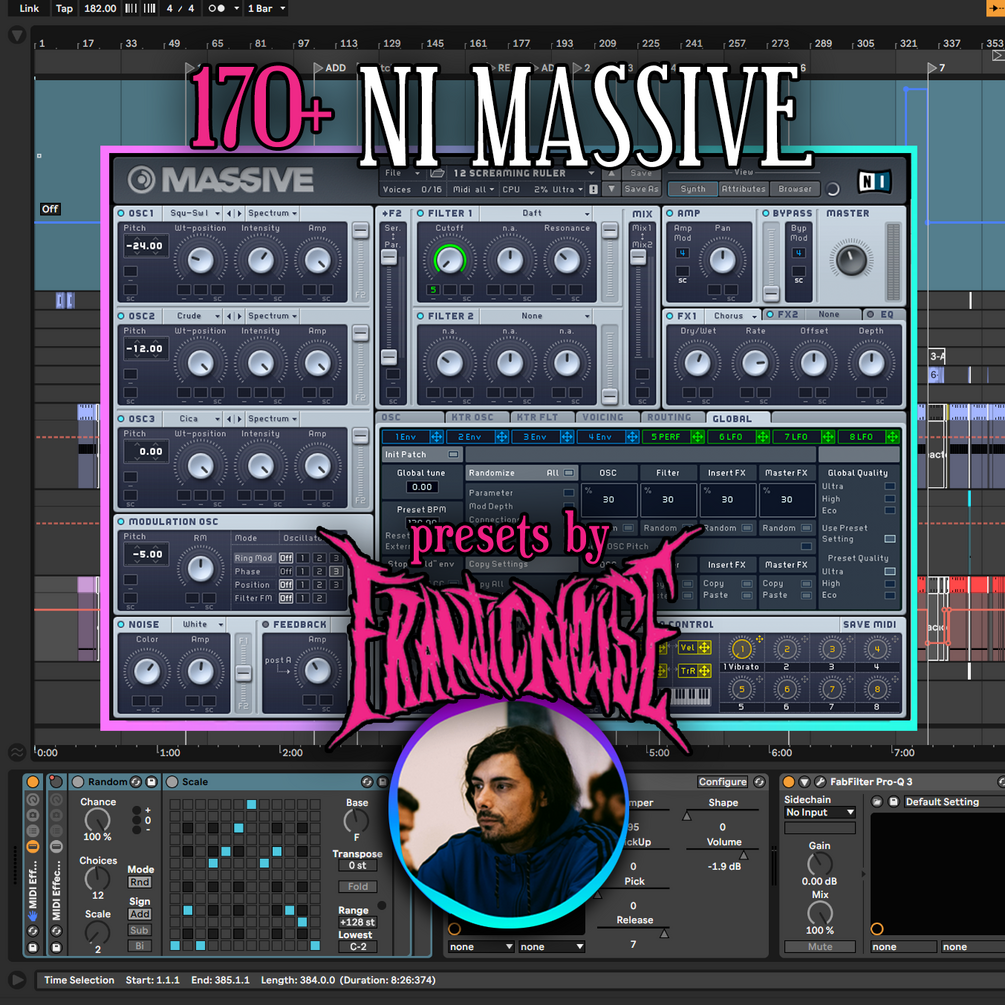Open the 1 Bar quantization dropdown

(x=266, y=8)
